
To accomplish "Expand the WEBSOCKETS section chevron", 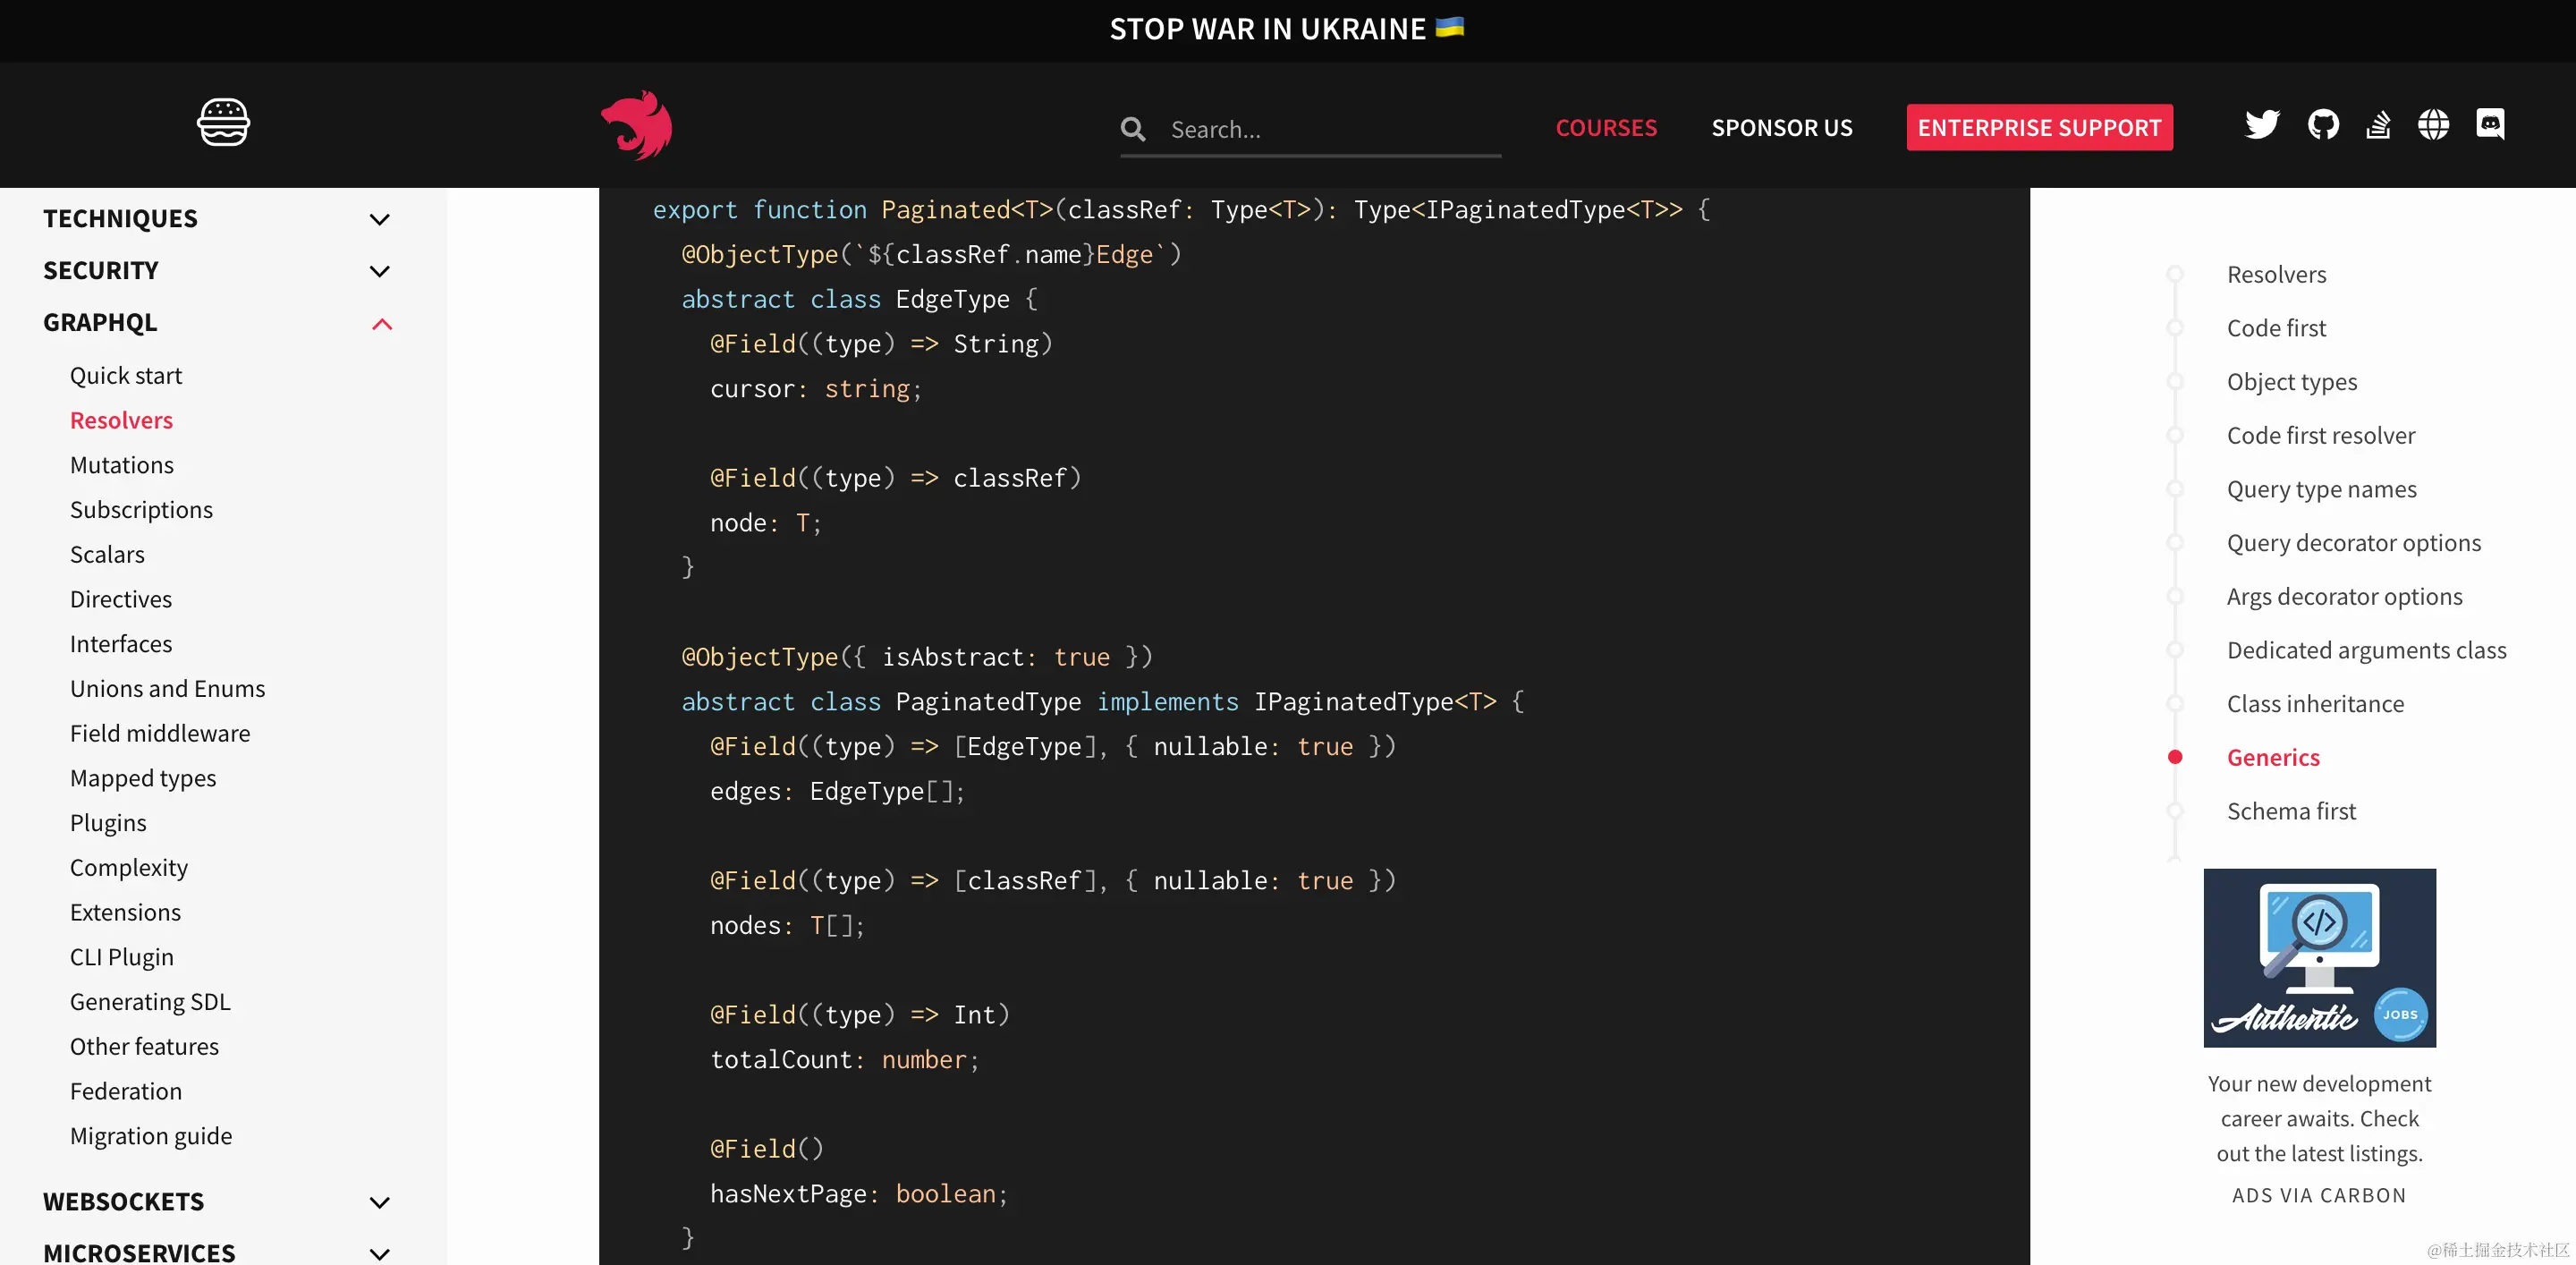I will [380, 1202].
